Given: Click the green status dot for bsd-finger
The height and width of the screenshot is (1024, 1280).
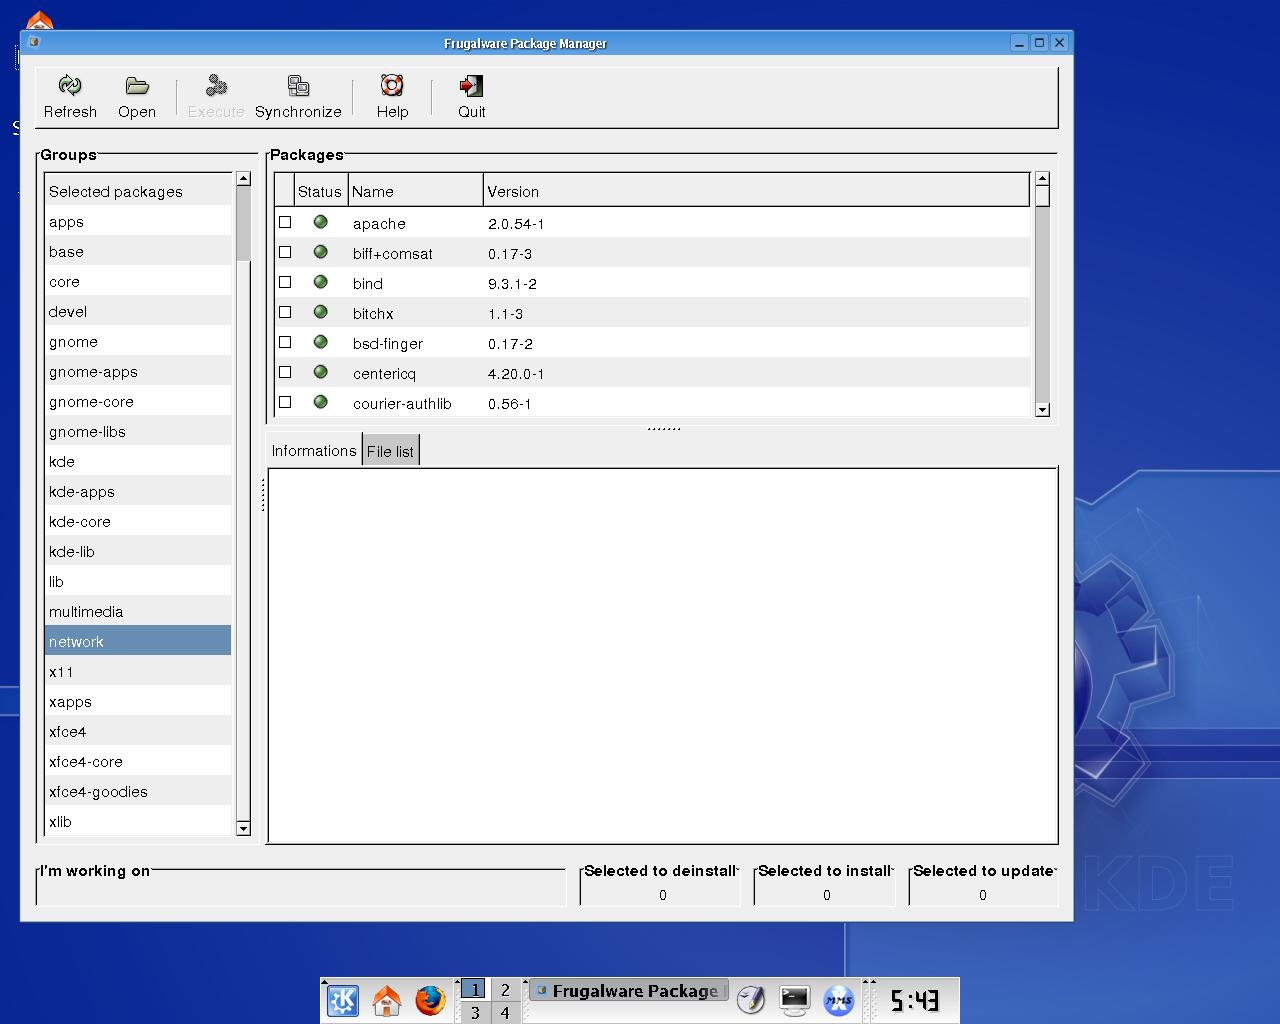Looking at the screenshot, I should (x=321, y=342).
